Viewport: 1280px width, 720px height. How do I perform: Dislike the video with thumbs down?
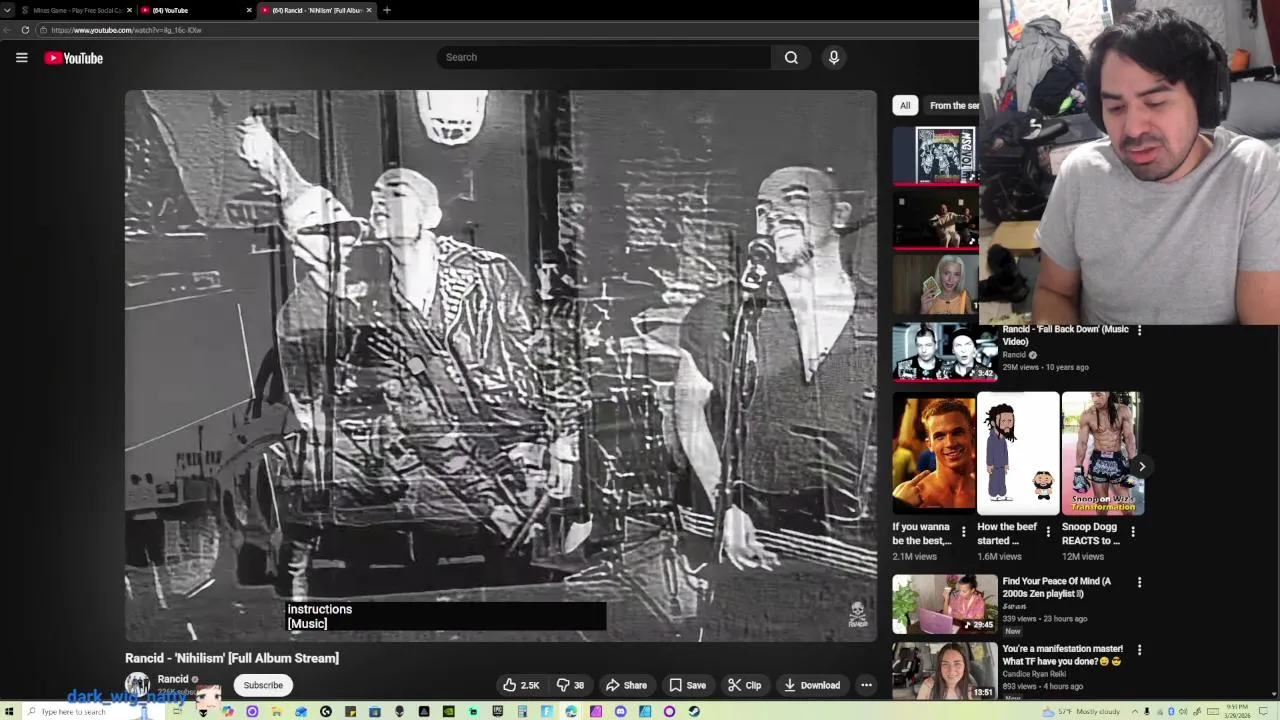(570, 685)
